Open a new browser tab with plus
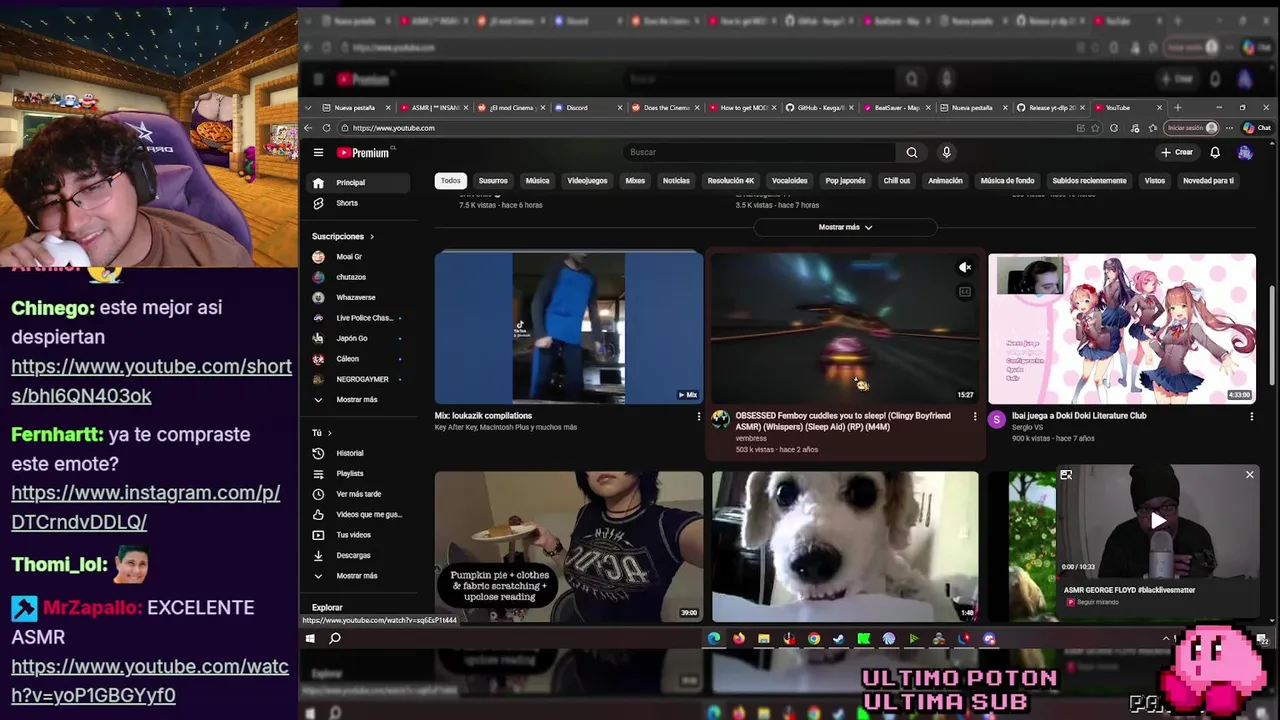Screen dimensions: 1280x720 tap(1177, 107)
